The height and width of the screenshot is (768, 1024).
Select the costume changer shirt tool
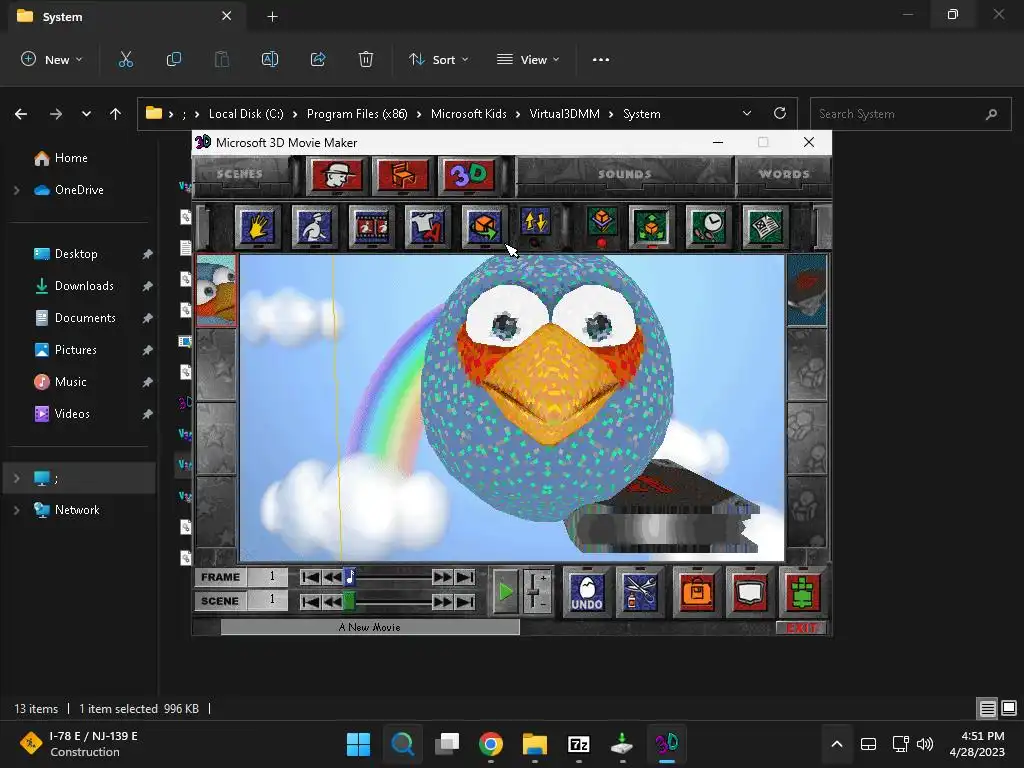(x=427, y=227)
